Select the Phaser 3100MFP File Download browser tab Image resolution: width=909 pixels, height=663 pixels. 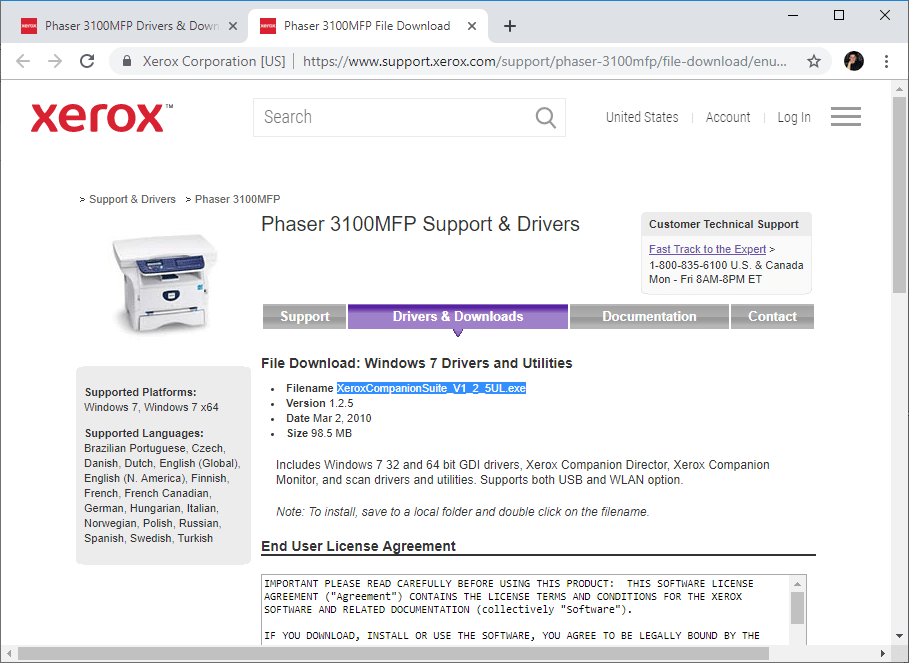point(367,26)
